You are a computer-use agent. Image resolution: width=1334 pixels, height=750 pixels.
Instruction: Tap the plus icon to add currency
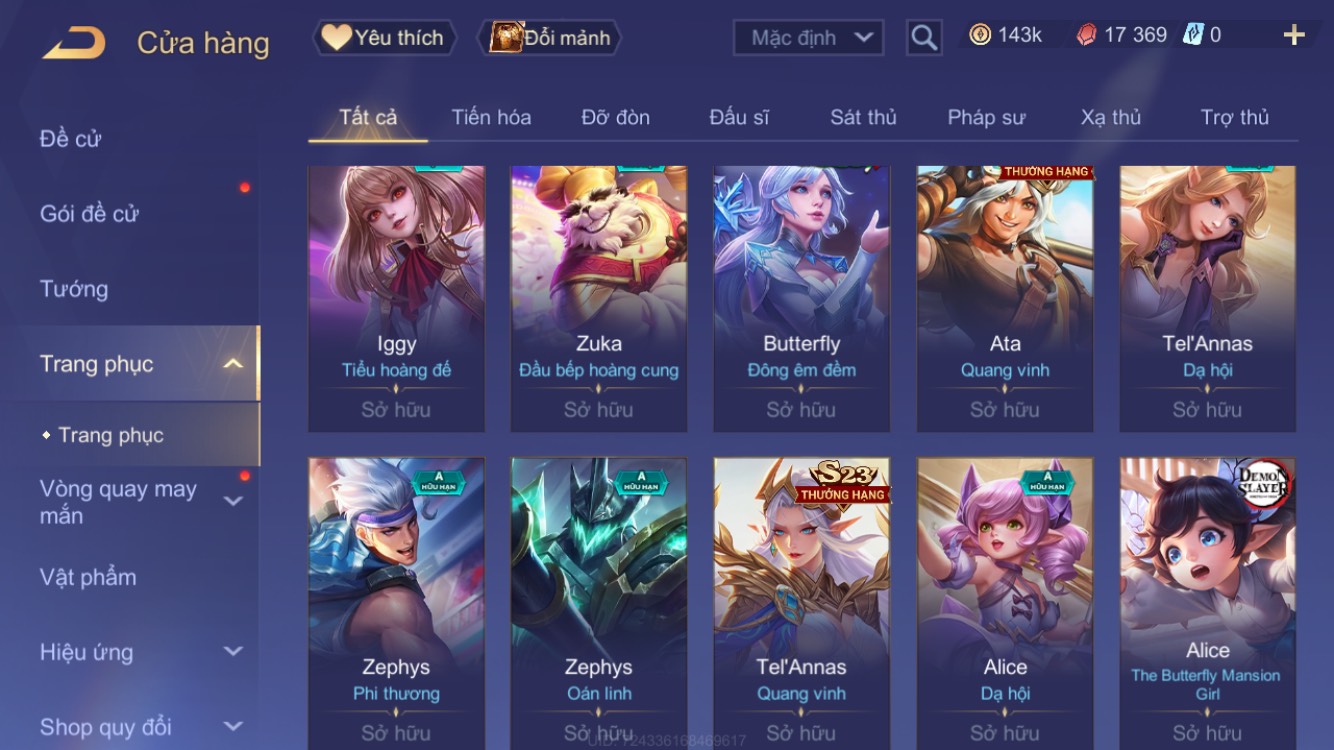click(1294, 36)
